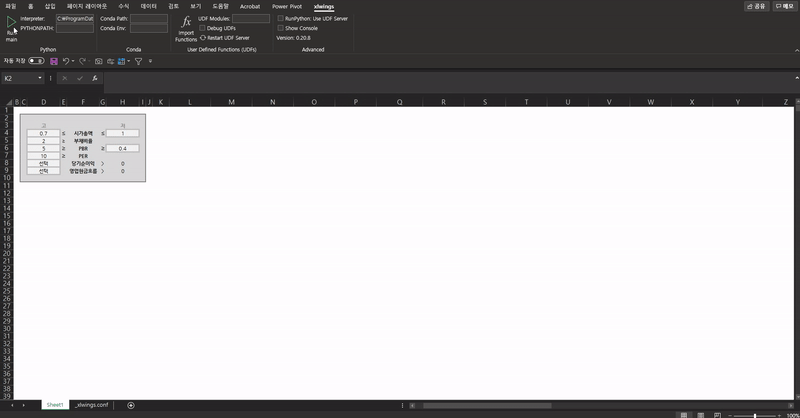This screenshot has height=418, width=800.
Task: Click the Interpreter path field
Action: coord(75,18)
